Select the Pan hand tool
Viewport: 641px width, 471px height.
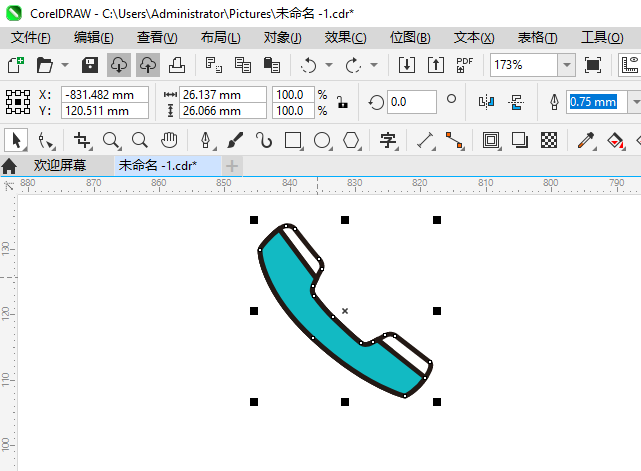point(169,141)
